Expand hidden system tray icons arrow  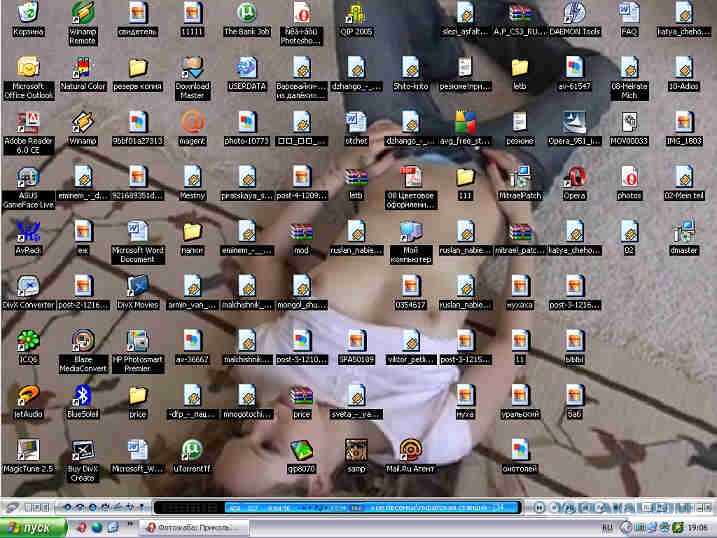click(x=625, y=528)
